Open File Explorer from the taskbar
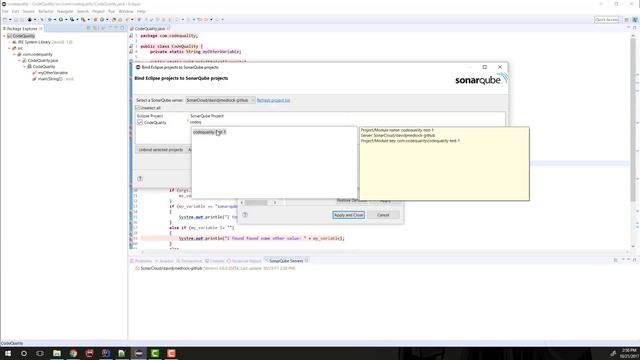 (57, 353)
